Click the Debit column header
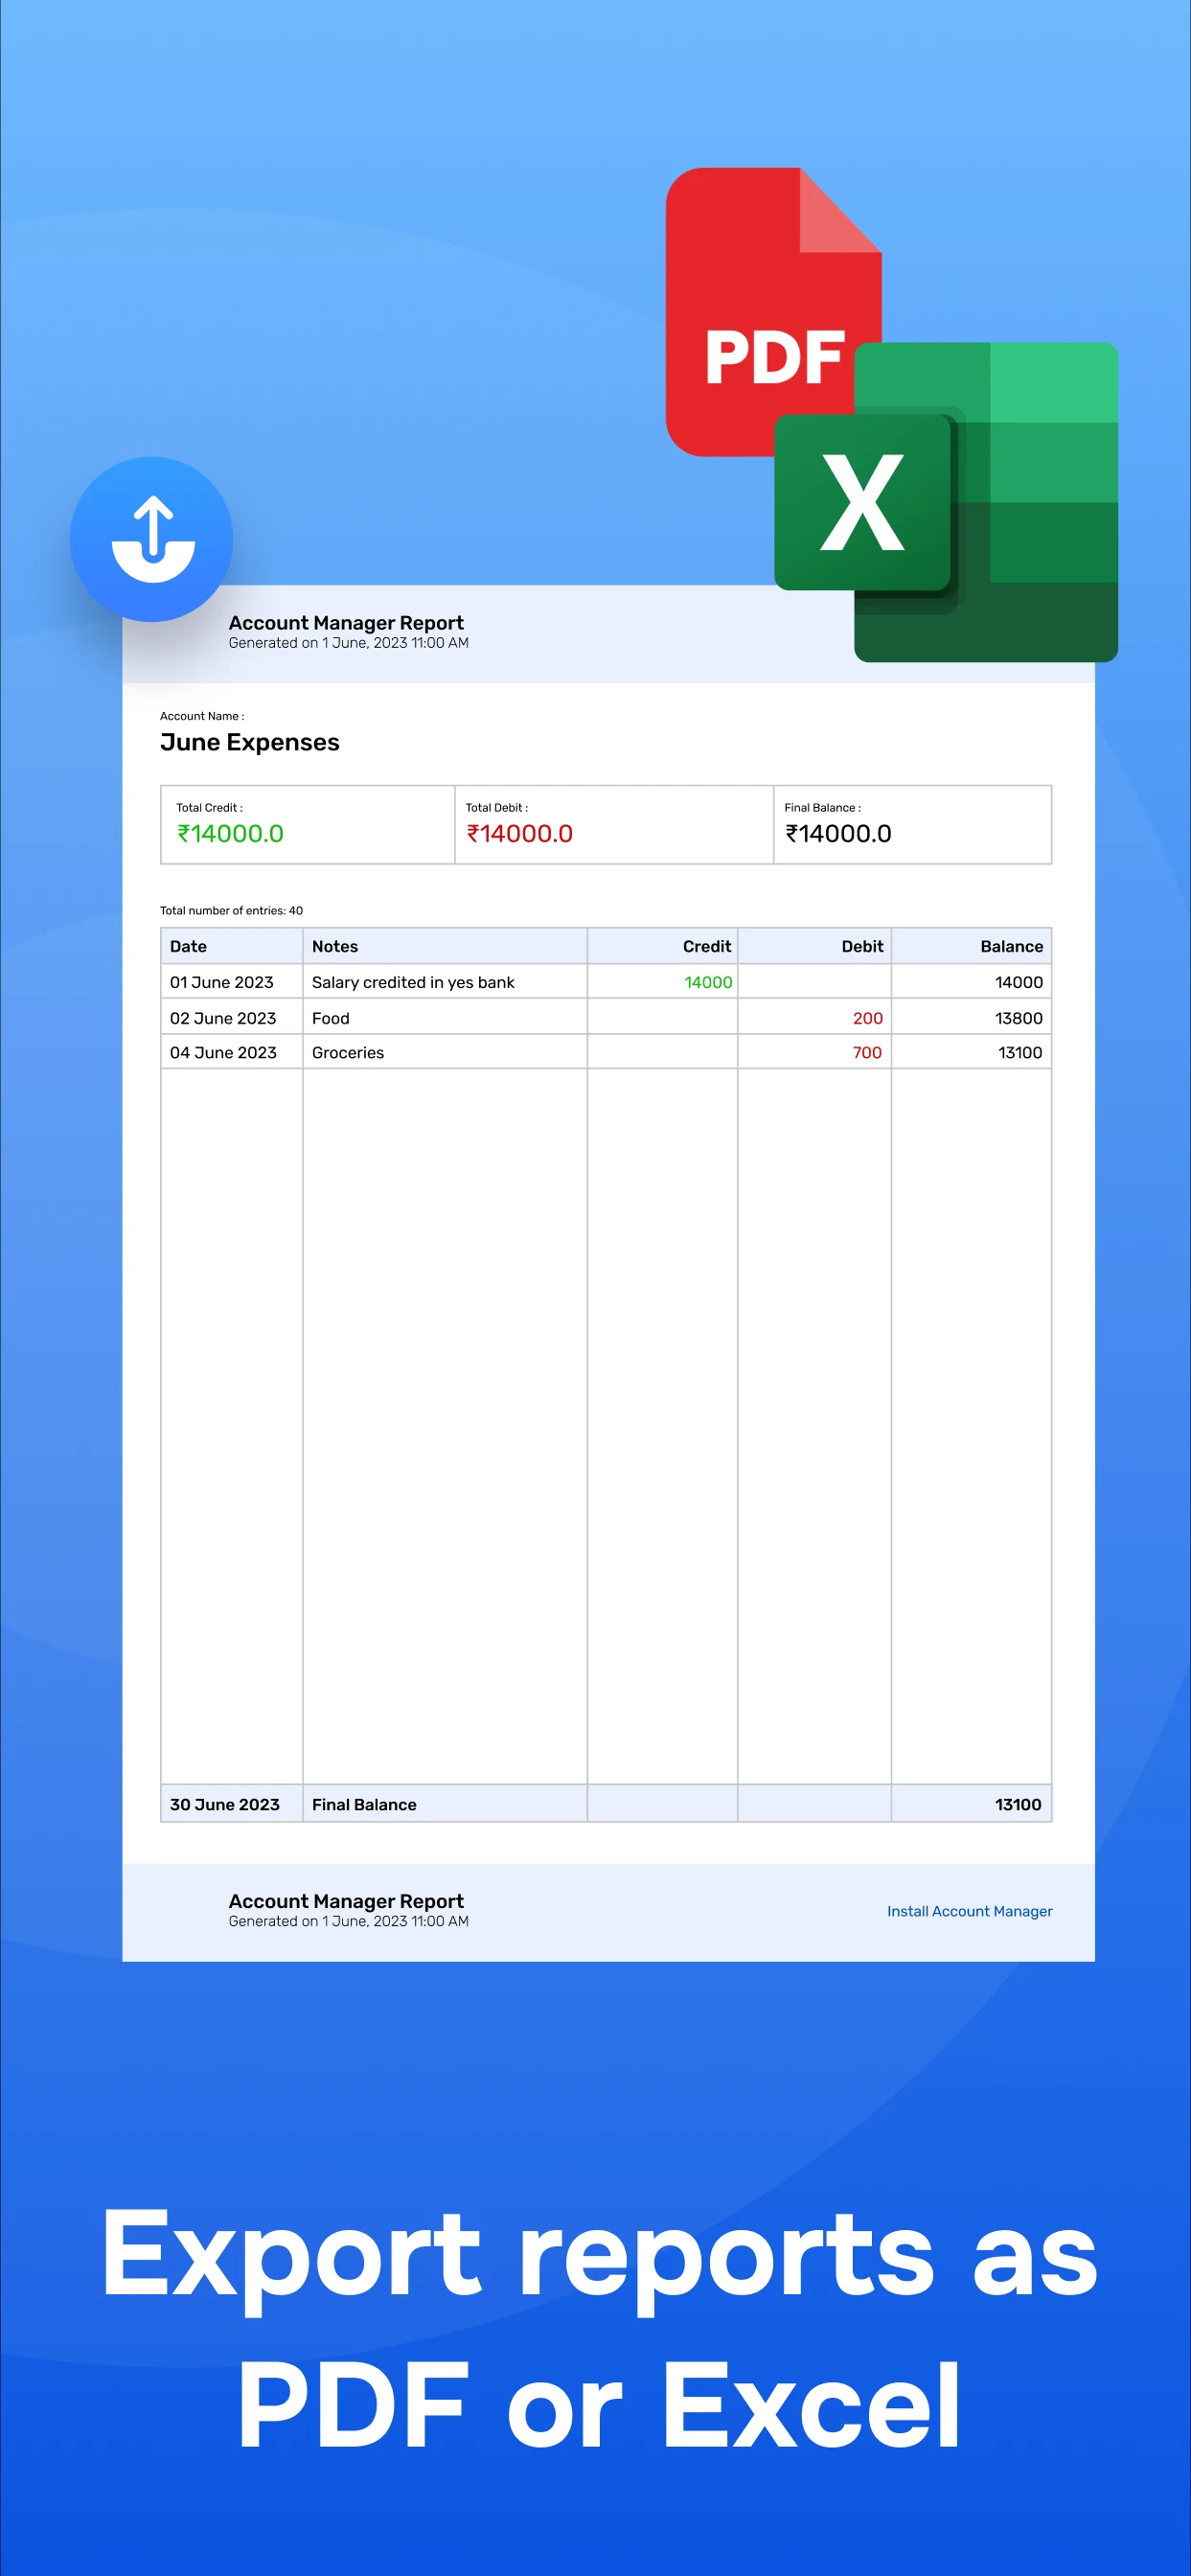This screenshot has height=2576, width=1191. tap(862, 946)
